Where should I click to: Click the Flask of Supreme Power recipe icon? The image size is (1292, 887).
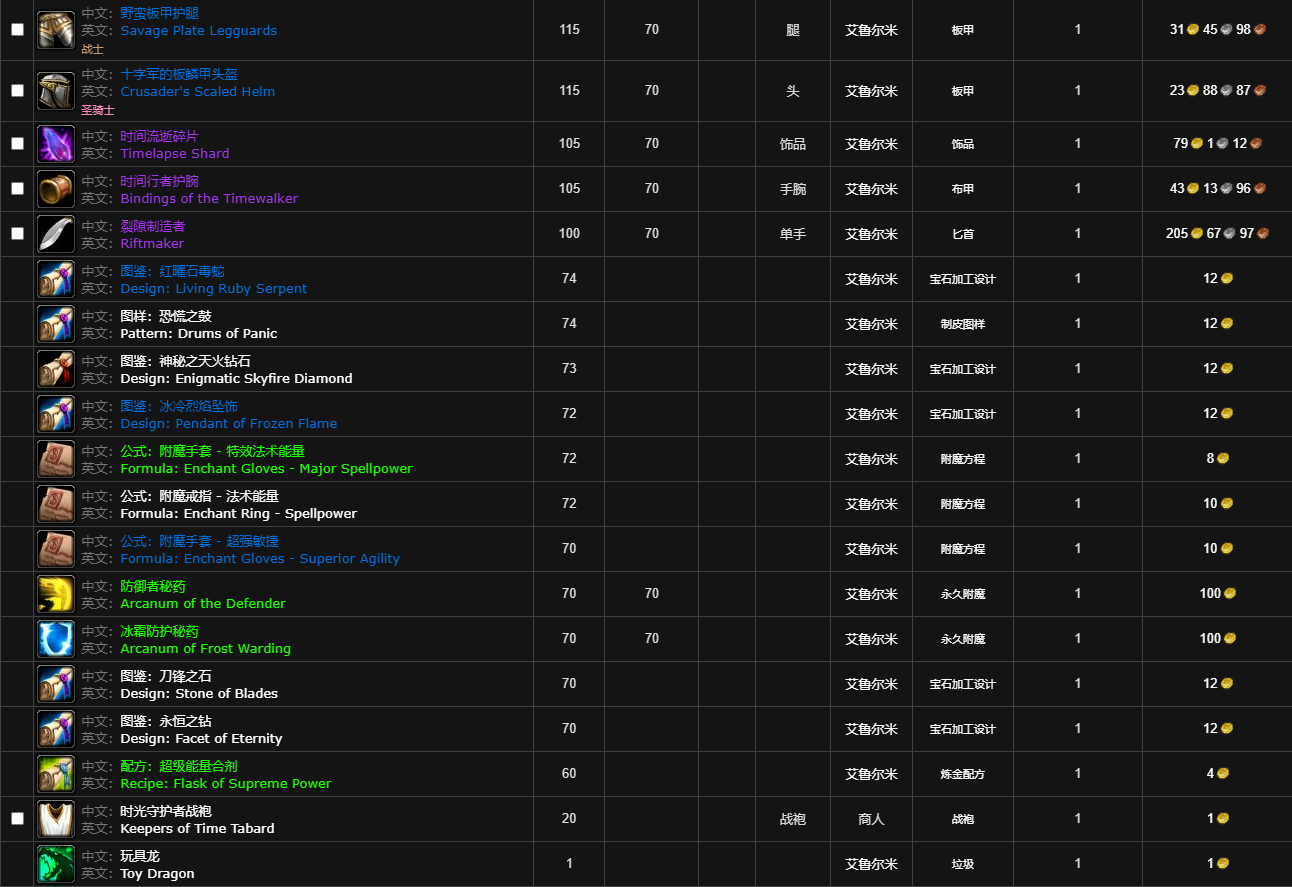[55, 774]
